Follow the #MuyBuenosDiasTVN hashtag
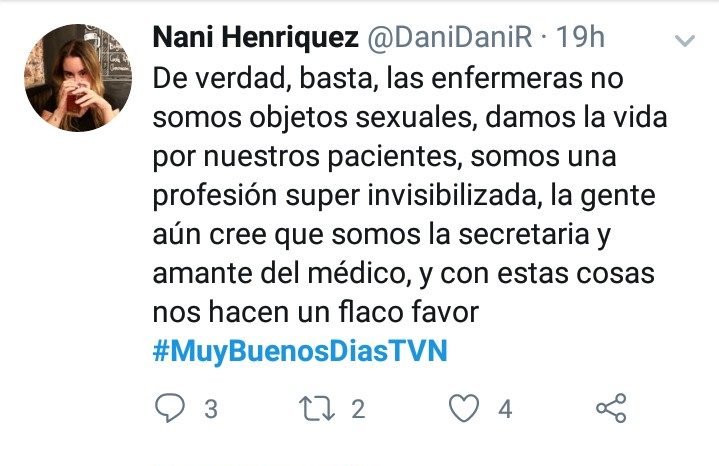This screenshot has width=719, height=466. [300, 351]
